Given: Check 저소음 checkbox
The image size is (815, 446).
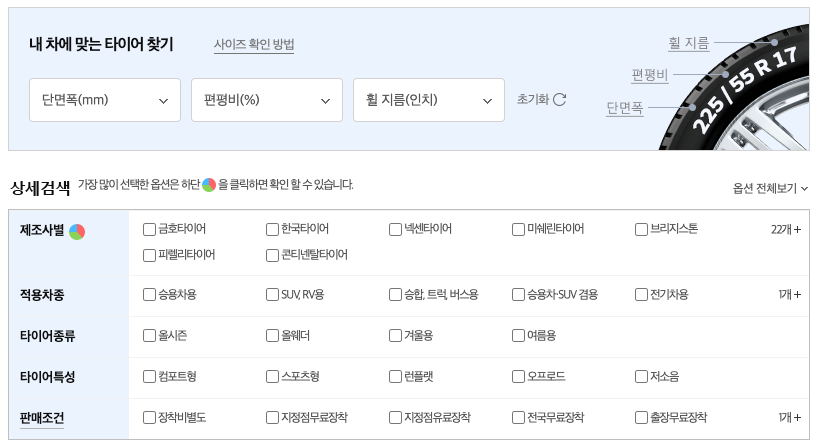Looking at the screenshot, I should tap(641, 377).
